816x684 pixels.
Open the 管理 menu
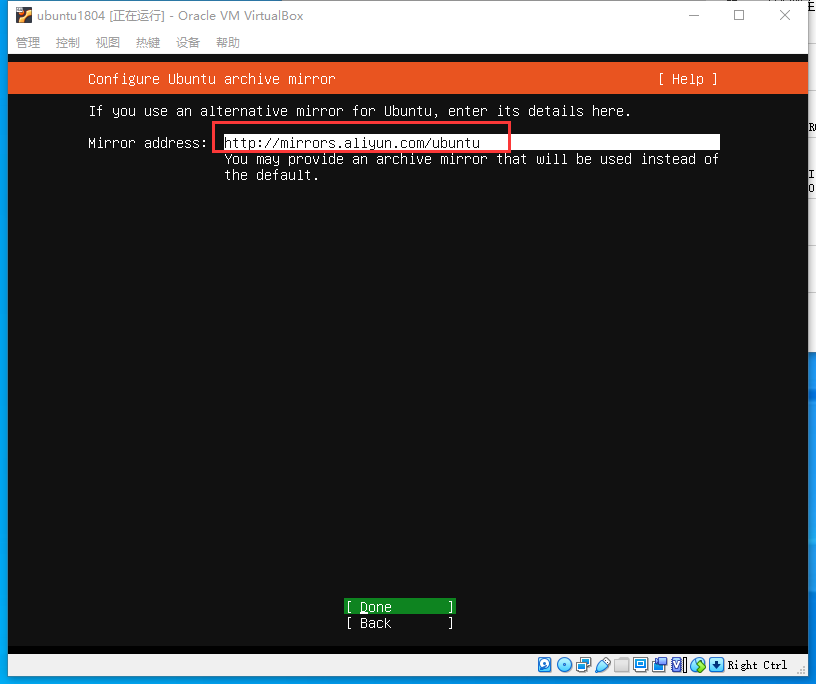[27, 42]
